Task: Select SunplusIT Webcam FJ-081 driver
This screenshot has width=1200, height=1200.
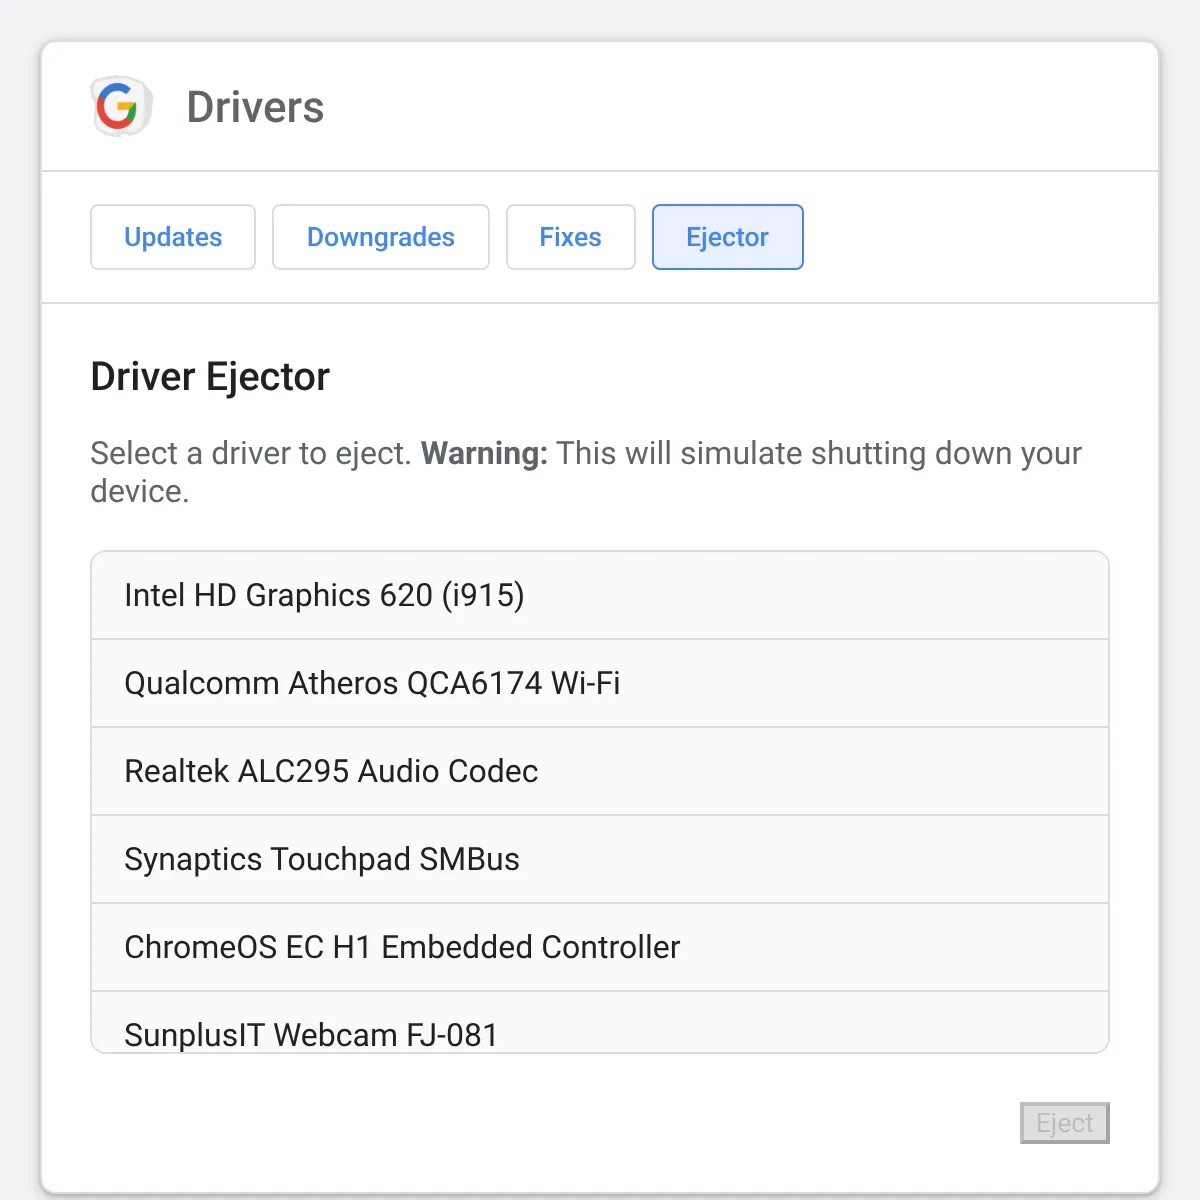Action: click(600, 1022)
